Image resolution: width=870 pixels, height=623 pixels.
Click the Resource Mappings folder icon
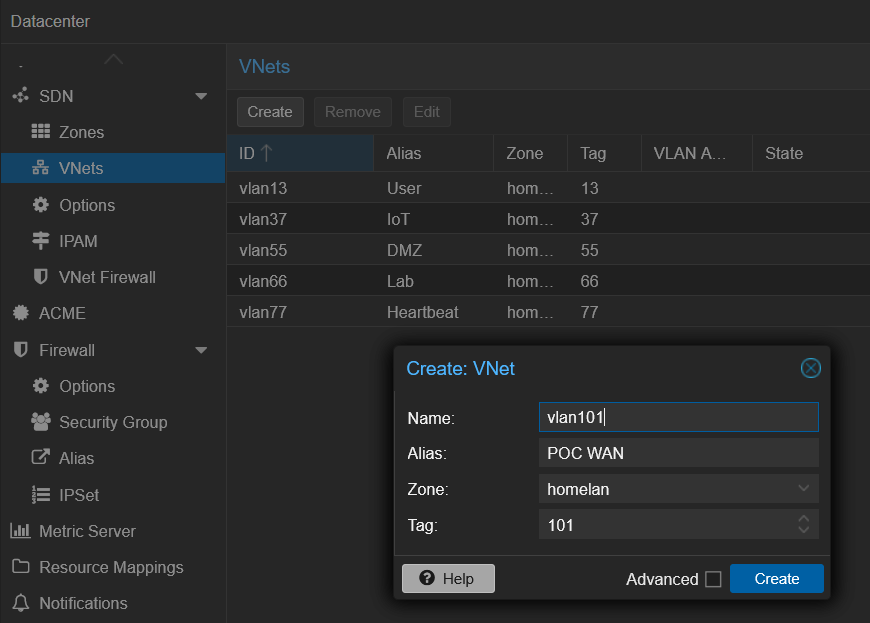point(20,567)
